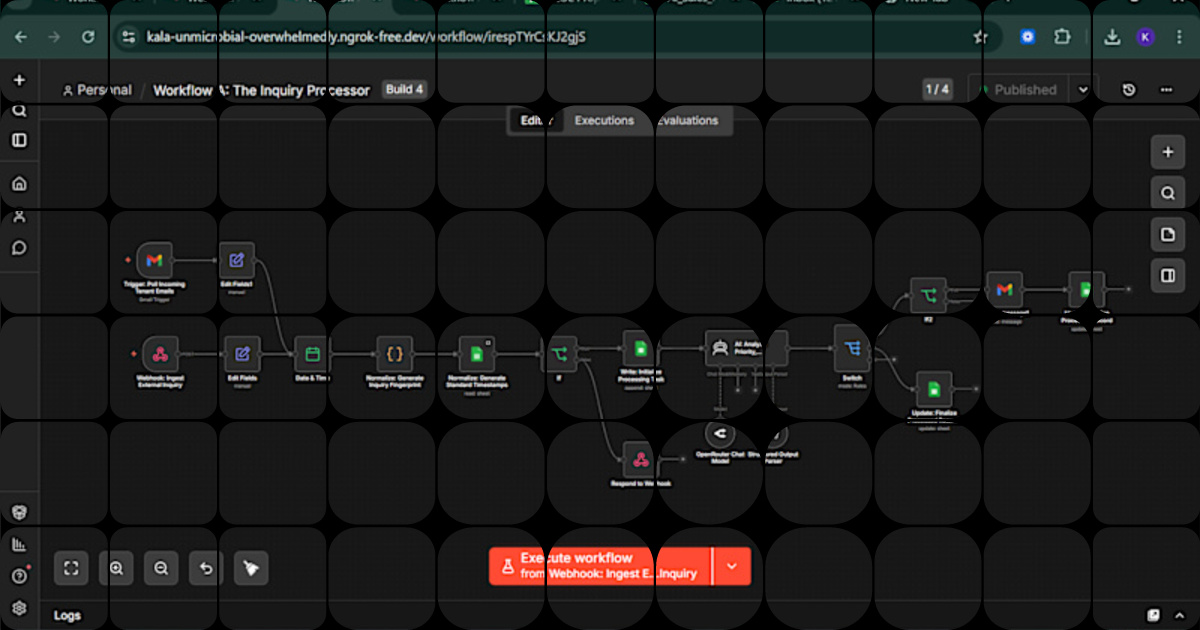Fit the workflow to view

[x=71, y=568]
